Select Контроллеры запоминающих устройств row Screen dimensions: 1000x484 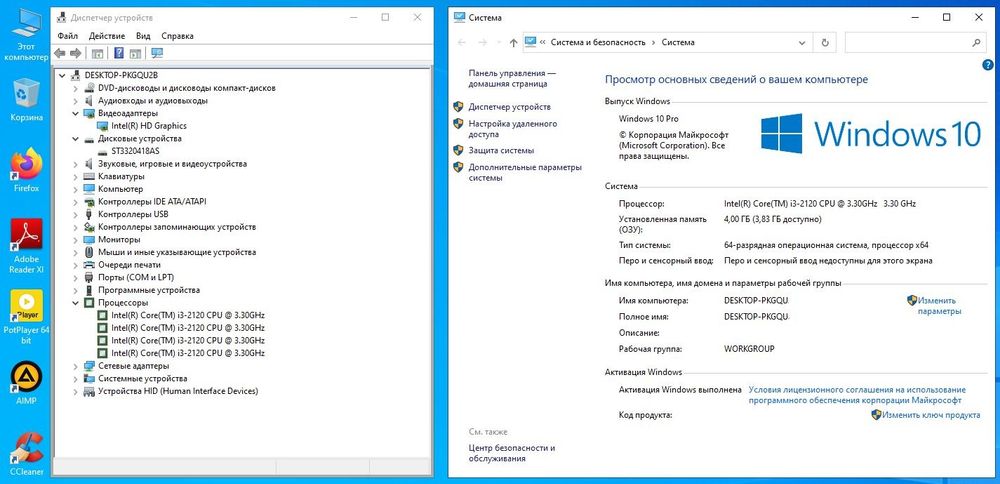[x=177, y=227]
